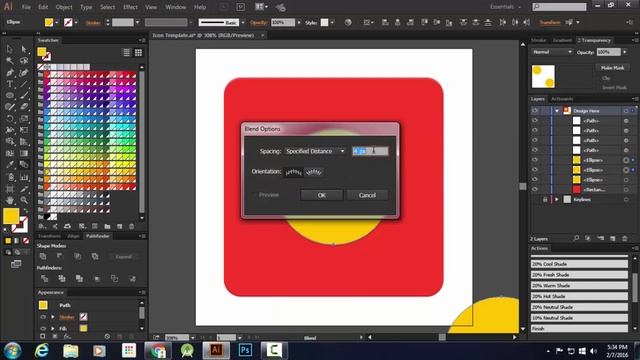Click the spacing distance input field
The height and width of the screenshot is (360, 640).
[x=370, y=151]
